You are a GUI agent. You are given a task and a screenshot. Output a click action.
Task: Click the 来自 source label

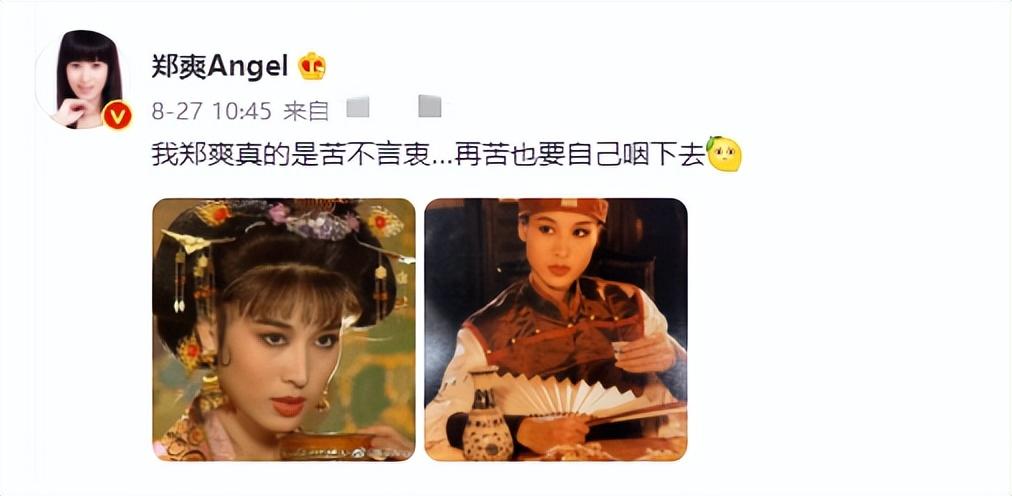[x=306, y=111]
